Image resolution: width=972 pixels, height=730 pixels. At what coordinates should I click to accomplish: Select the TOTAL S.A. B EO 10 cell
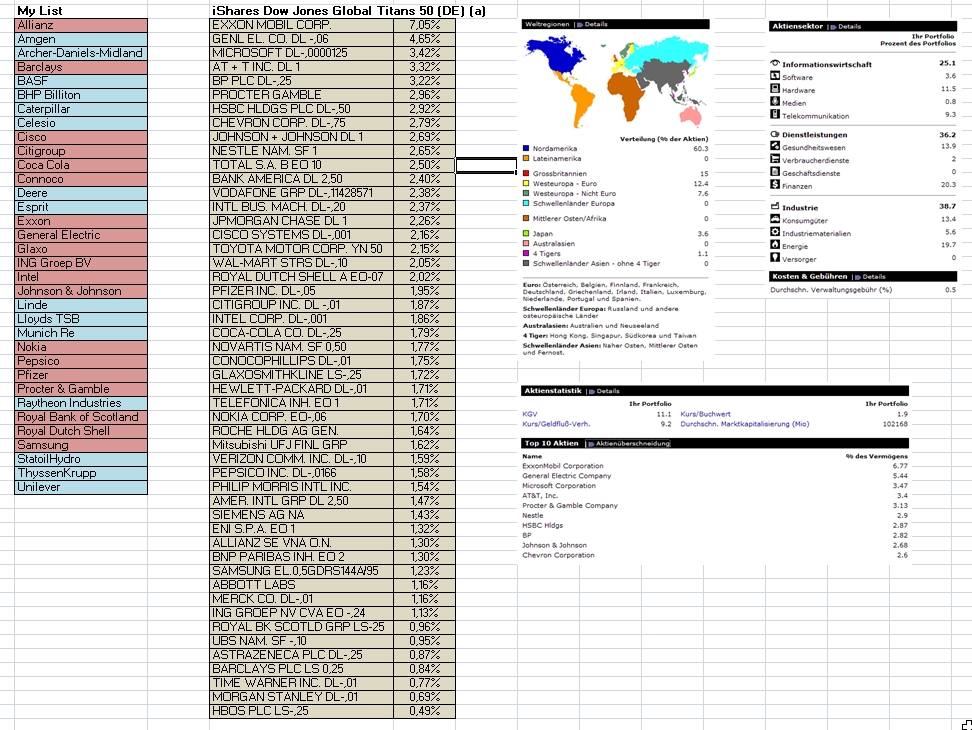(301, 165)
